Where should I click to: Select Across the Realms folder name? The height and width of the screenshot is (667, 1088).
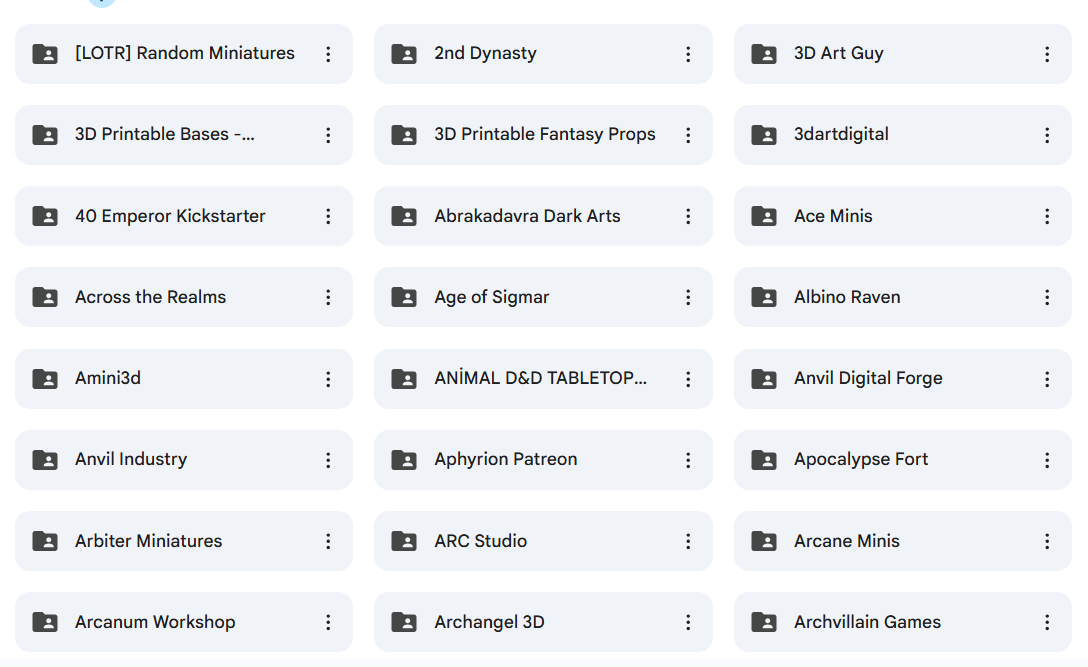[x=151, y=297]
